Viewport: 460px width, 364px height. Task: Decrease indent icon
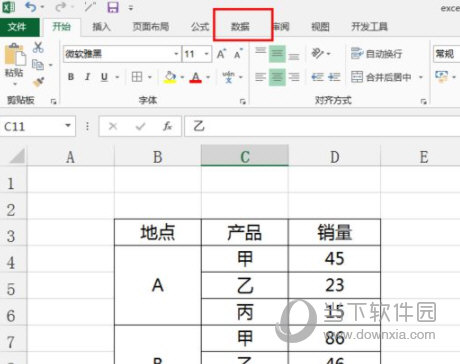(318, 77)
